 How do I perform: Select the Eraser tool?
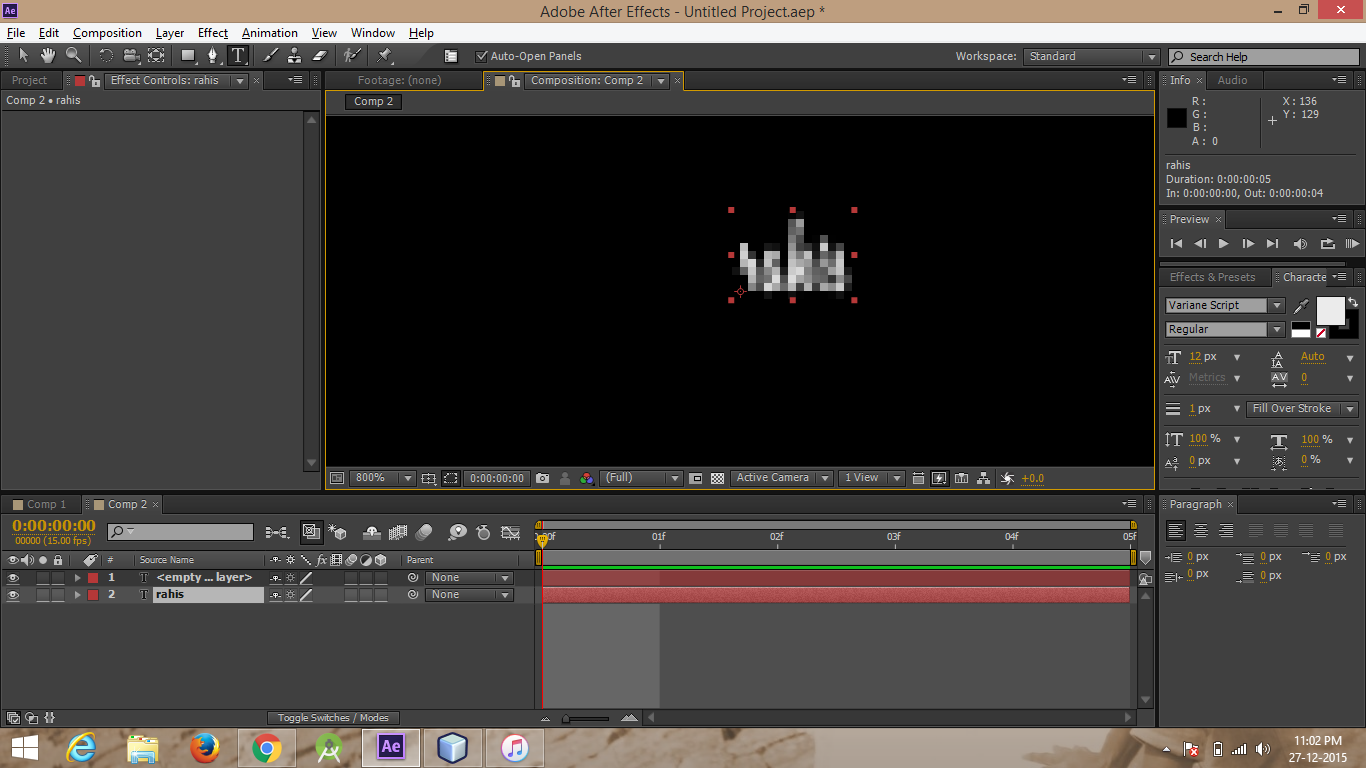[320, 56]
